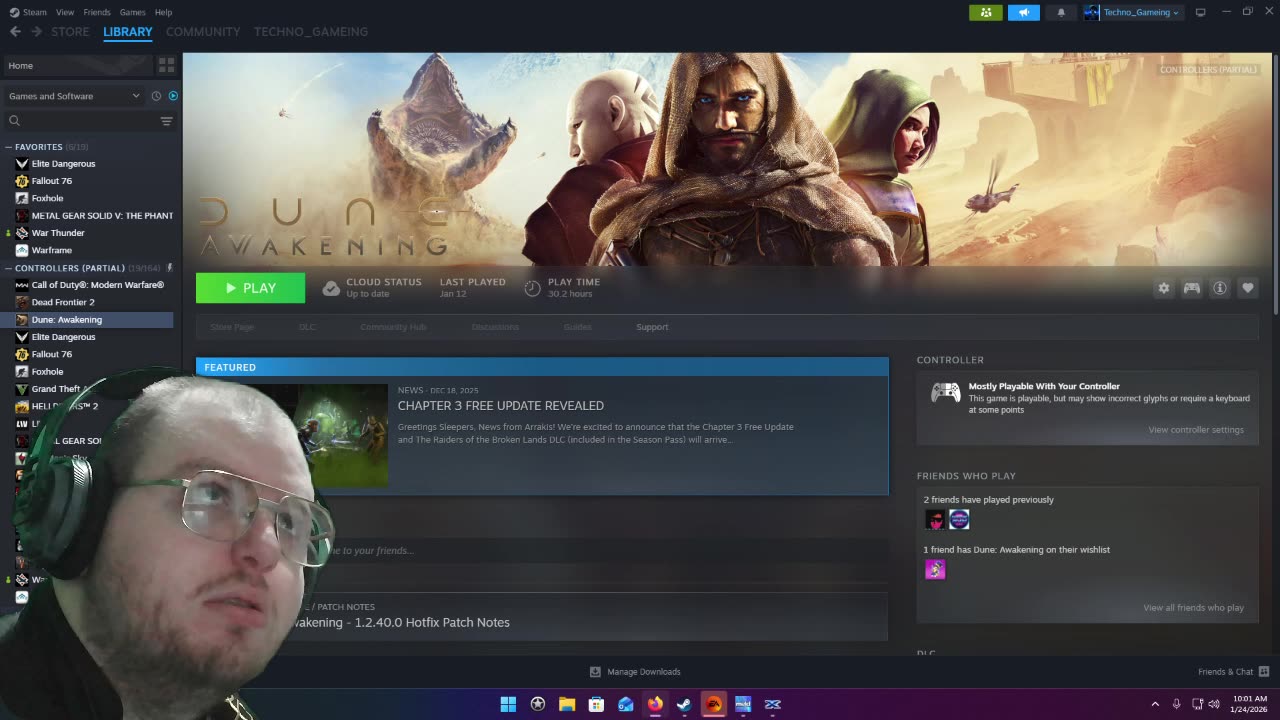Click the green PLAY button
This screenshot has height=720, width=1280.
pos(250,288)
